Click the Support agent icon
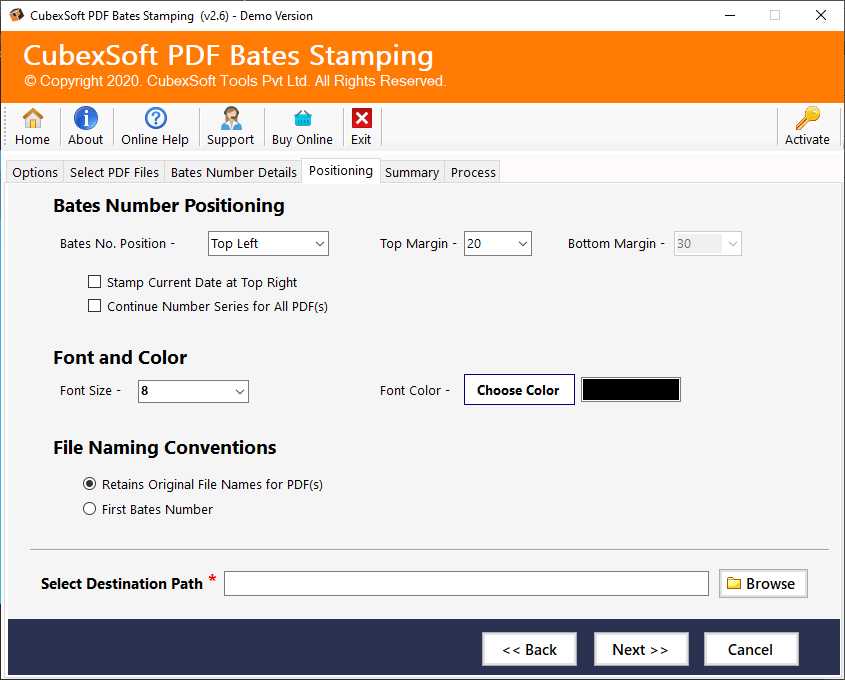 click(x=230, y=120)
